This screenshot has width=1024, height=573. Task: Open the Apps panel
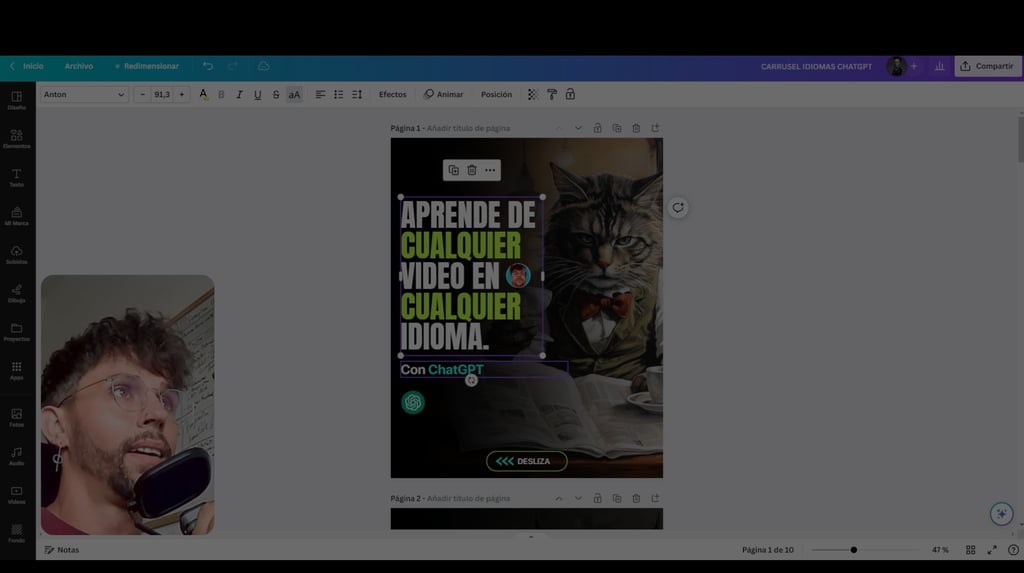[x=16, y=370]
